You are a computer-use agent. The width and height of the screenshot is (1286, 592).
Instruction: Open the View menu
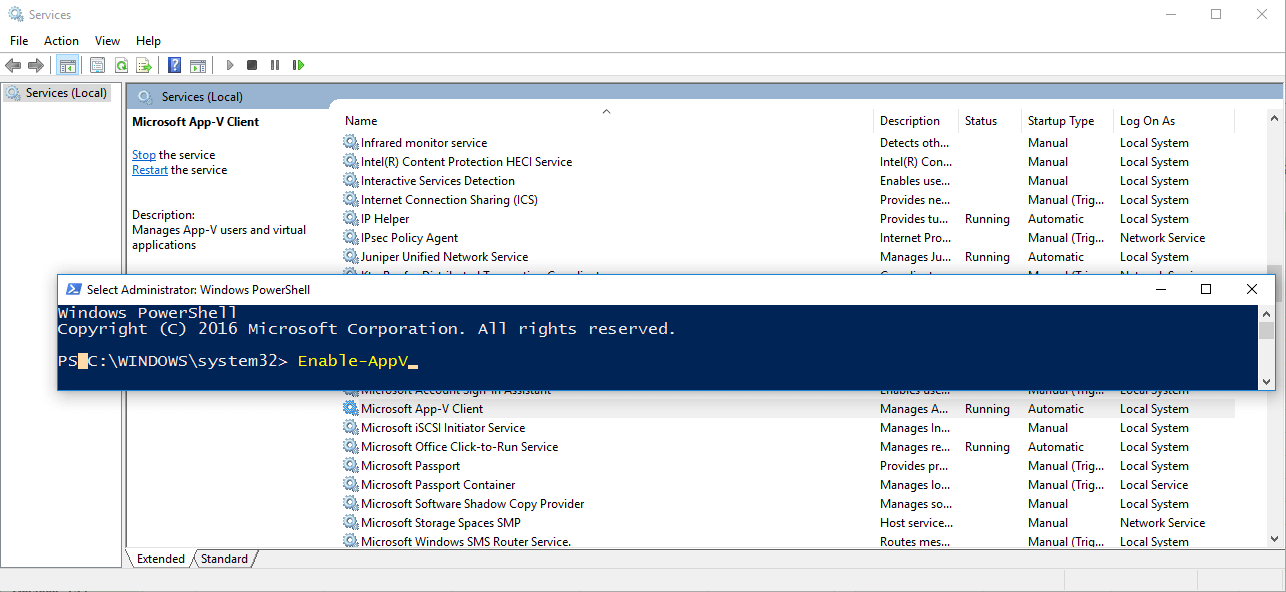(106, 40)
